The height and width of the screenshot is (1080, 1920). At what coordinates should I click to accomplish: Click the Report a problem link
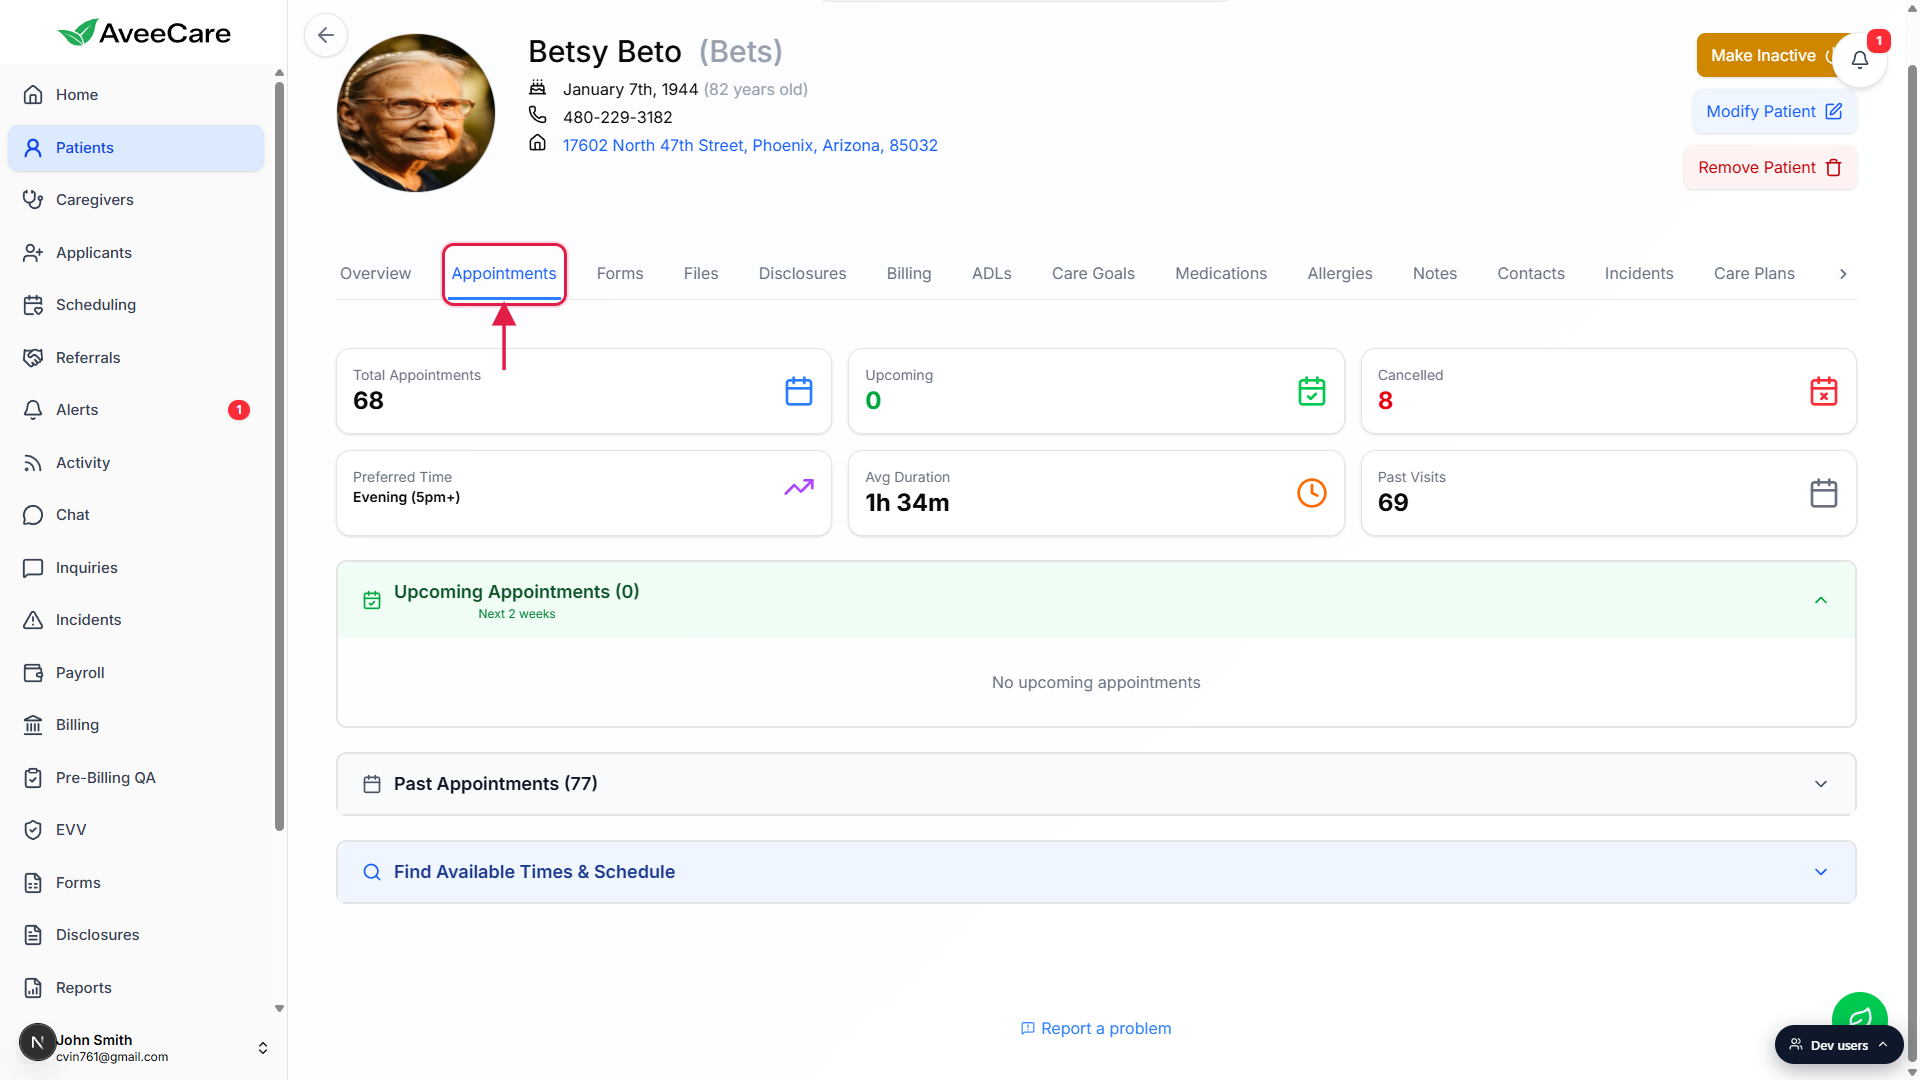coord(1096,1028)
